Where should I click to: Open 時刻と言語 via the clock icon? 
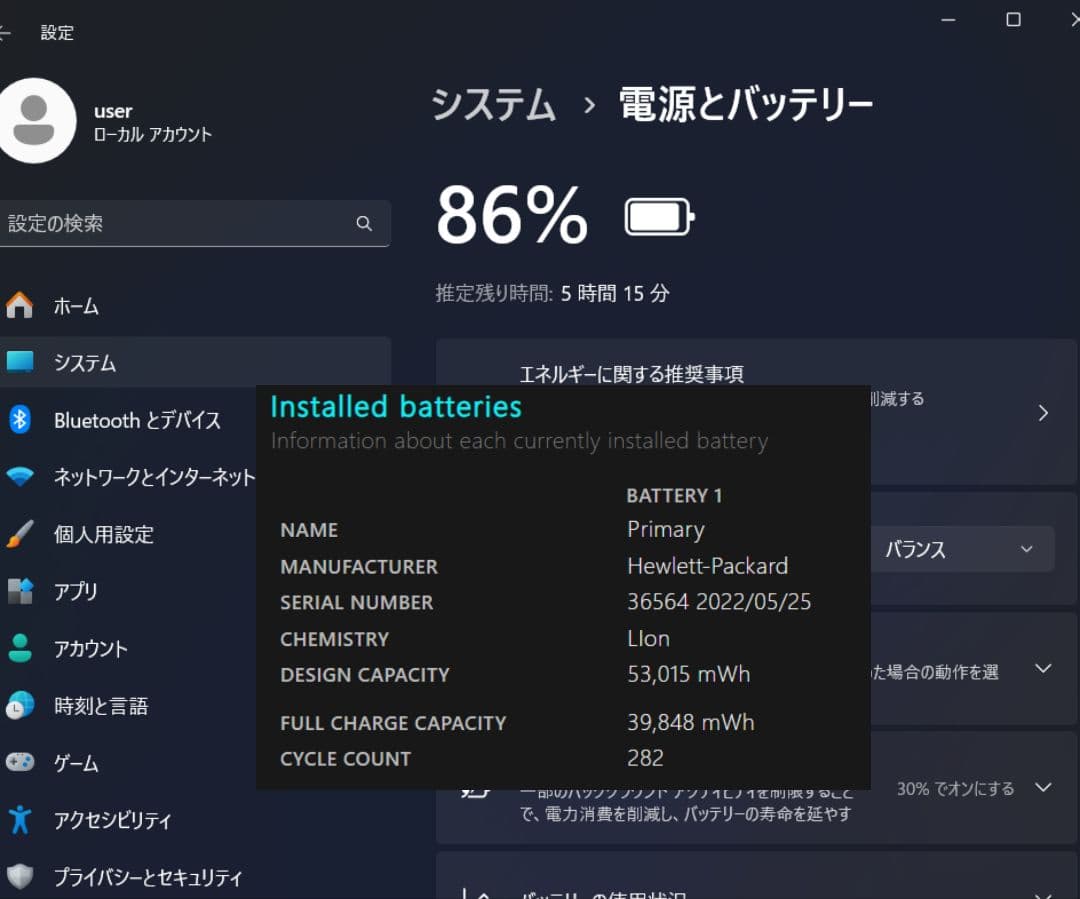(22, 706)
